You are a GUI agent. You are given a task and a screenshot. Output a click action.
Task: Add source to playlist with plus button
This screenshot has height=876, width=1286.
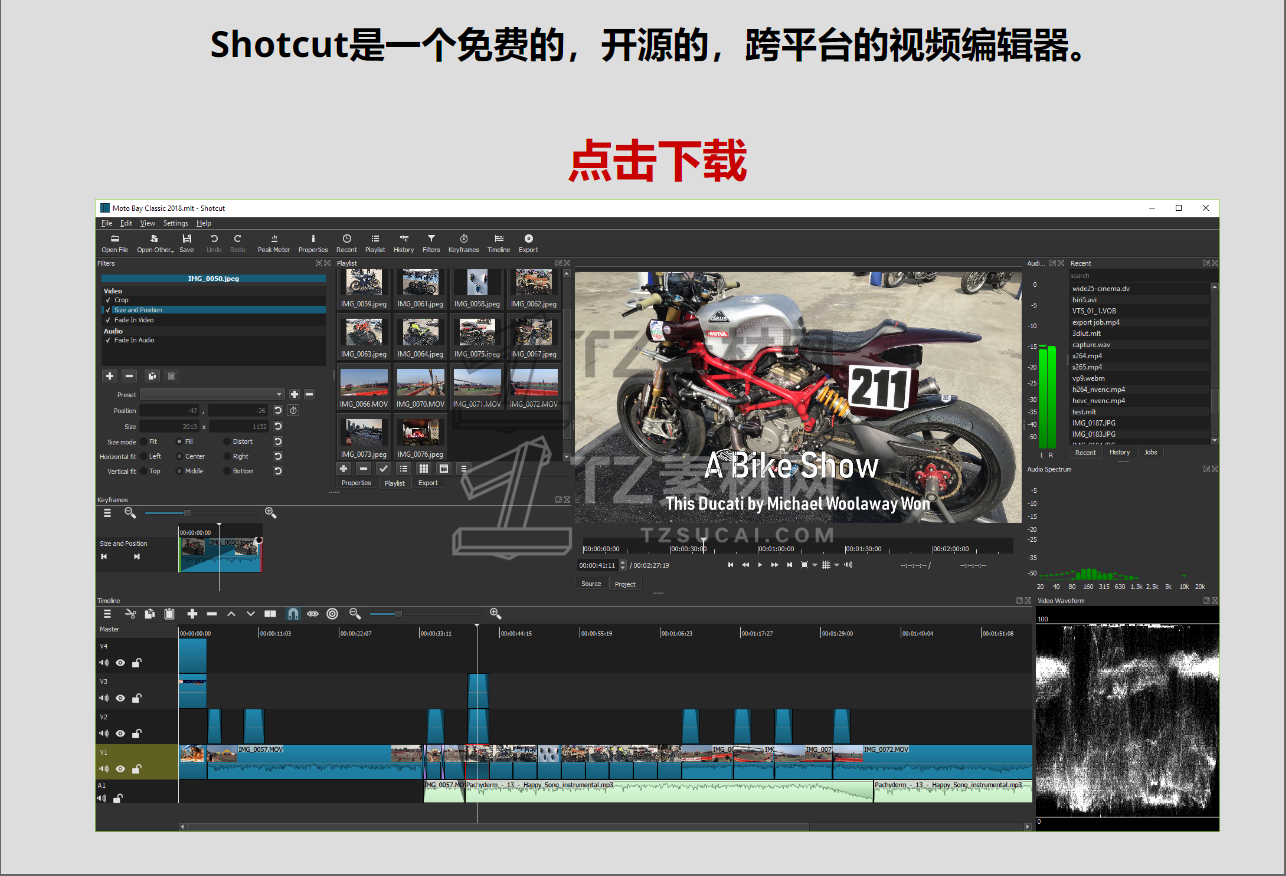pos(343,468)
